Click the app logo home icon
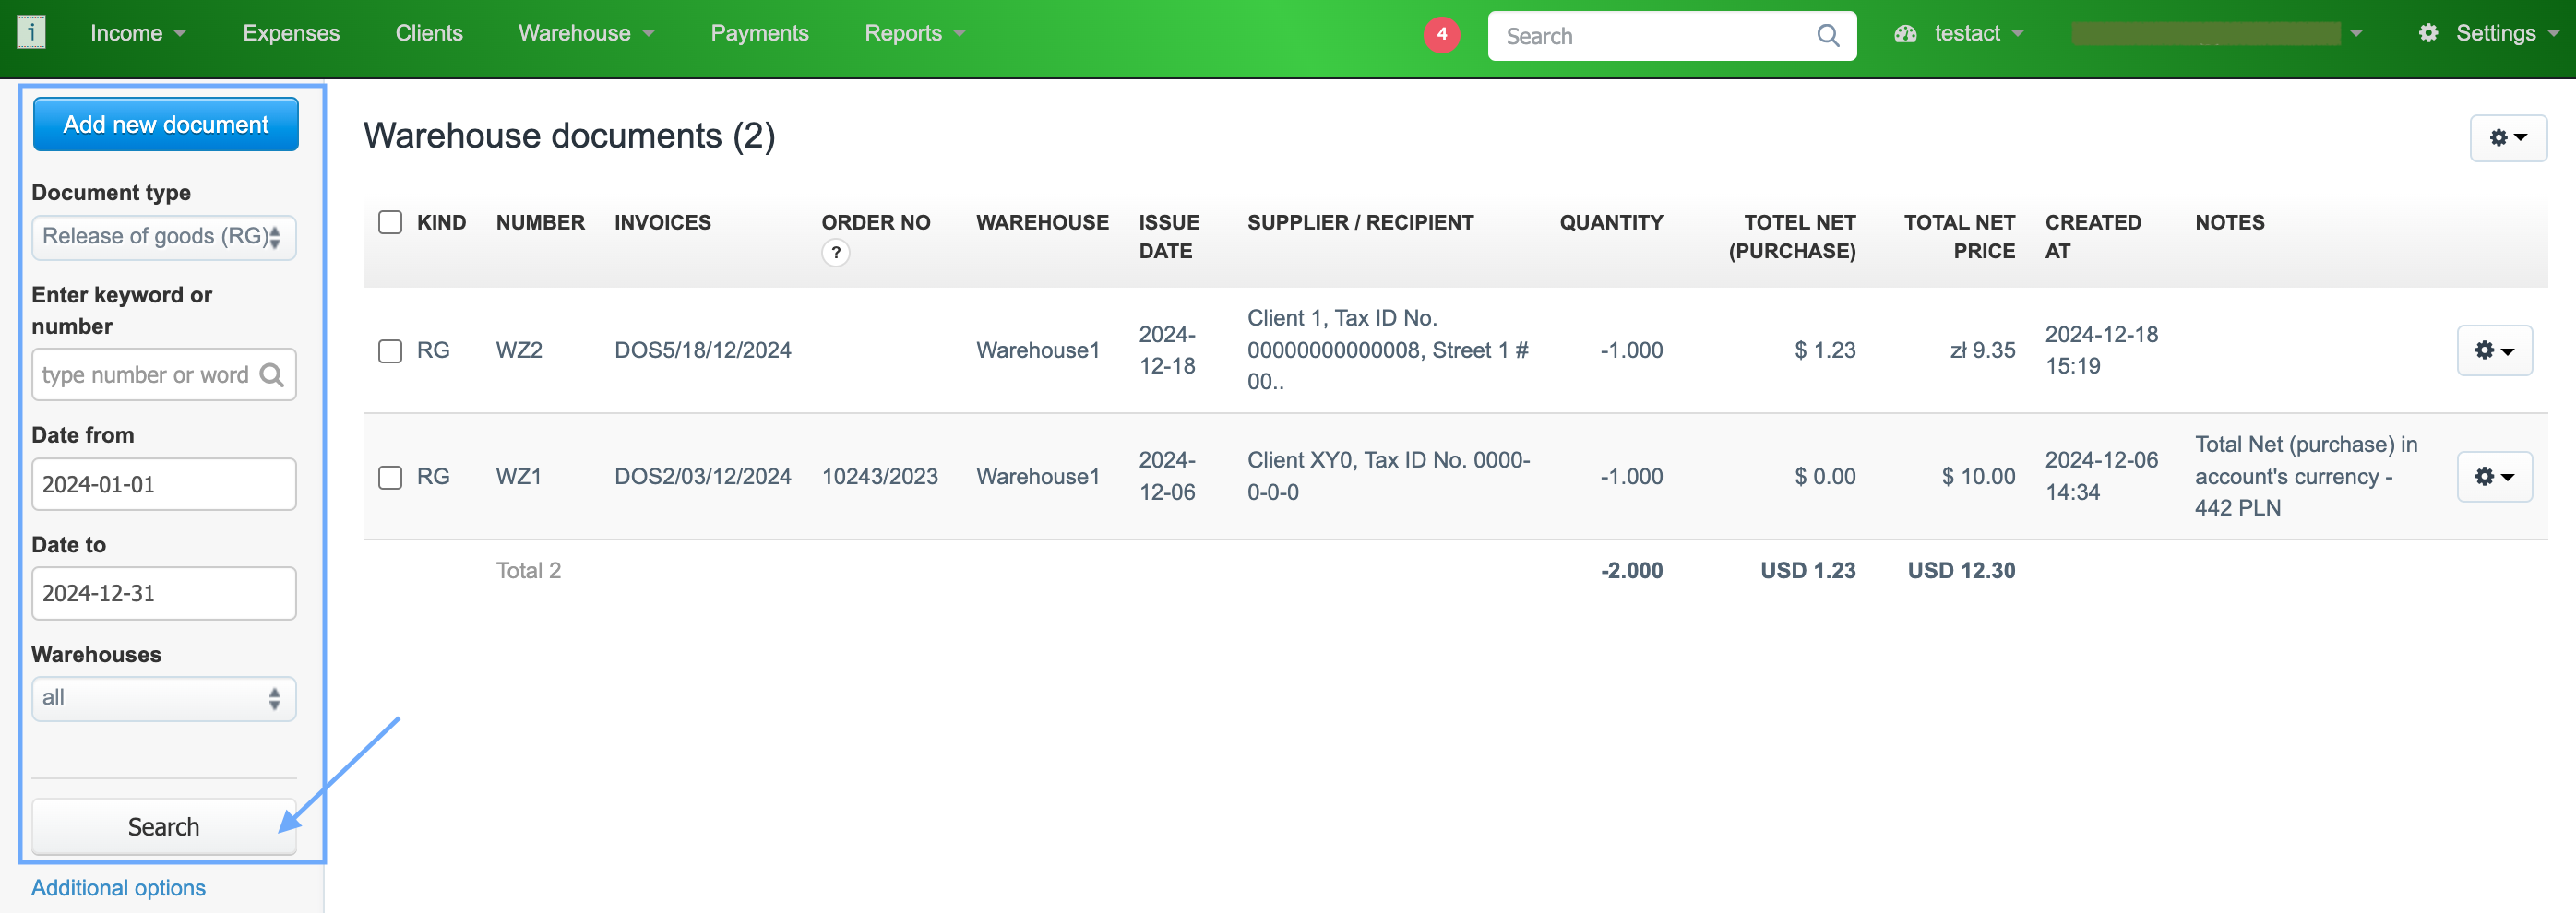 (31, 33)
